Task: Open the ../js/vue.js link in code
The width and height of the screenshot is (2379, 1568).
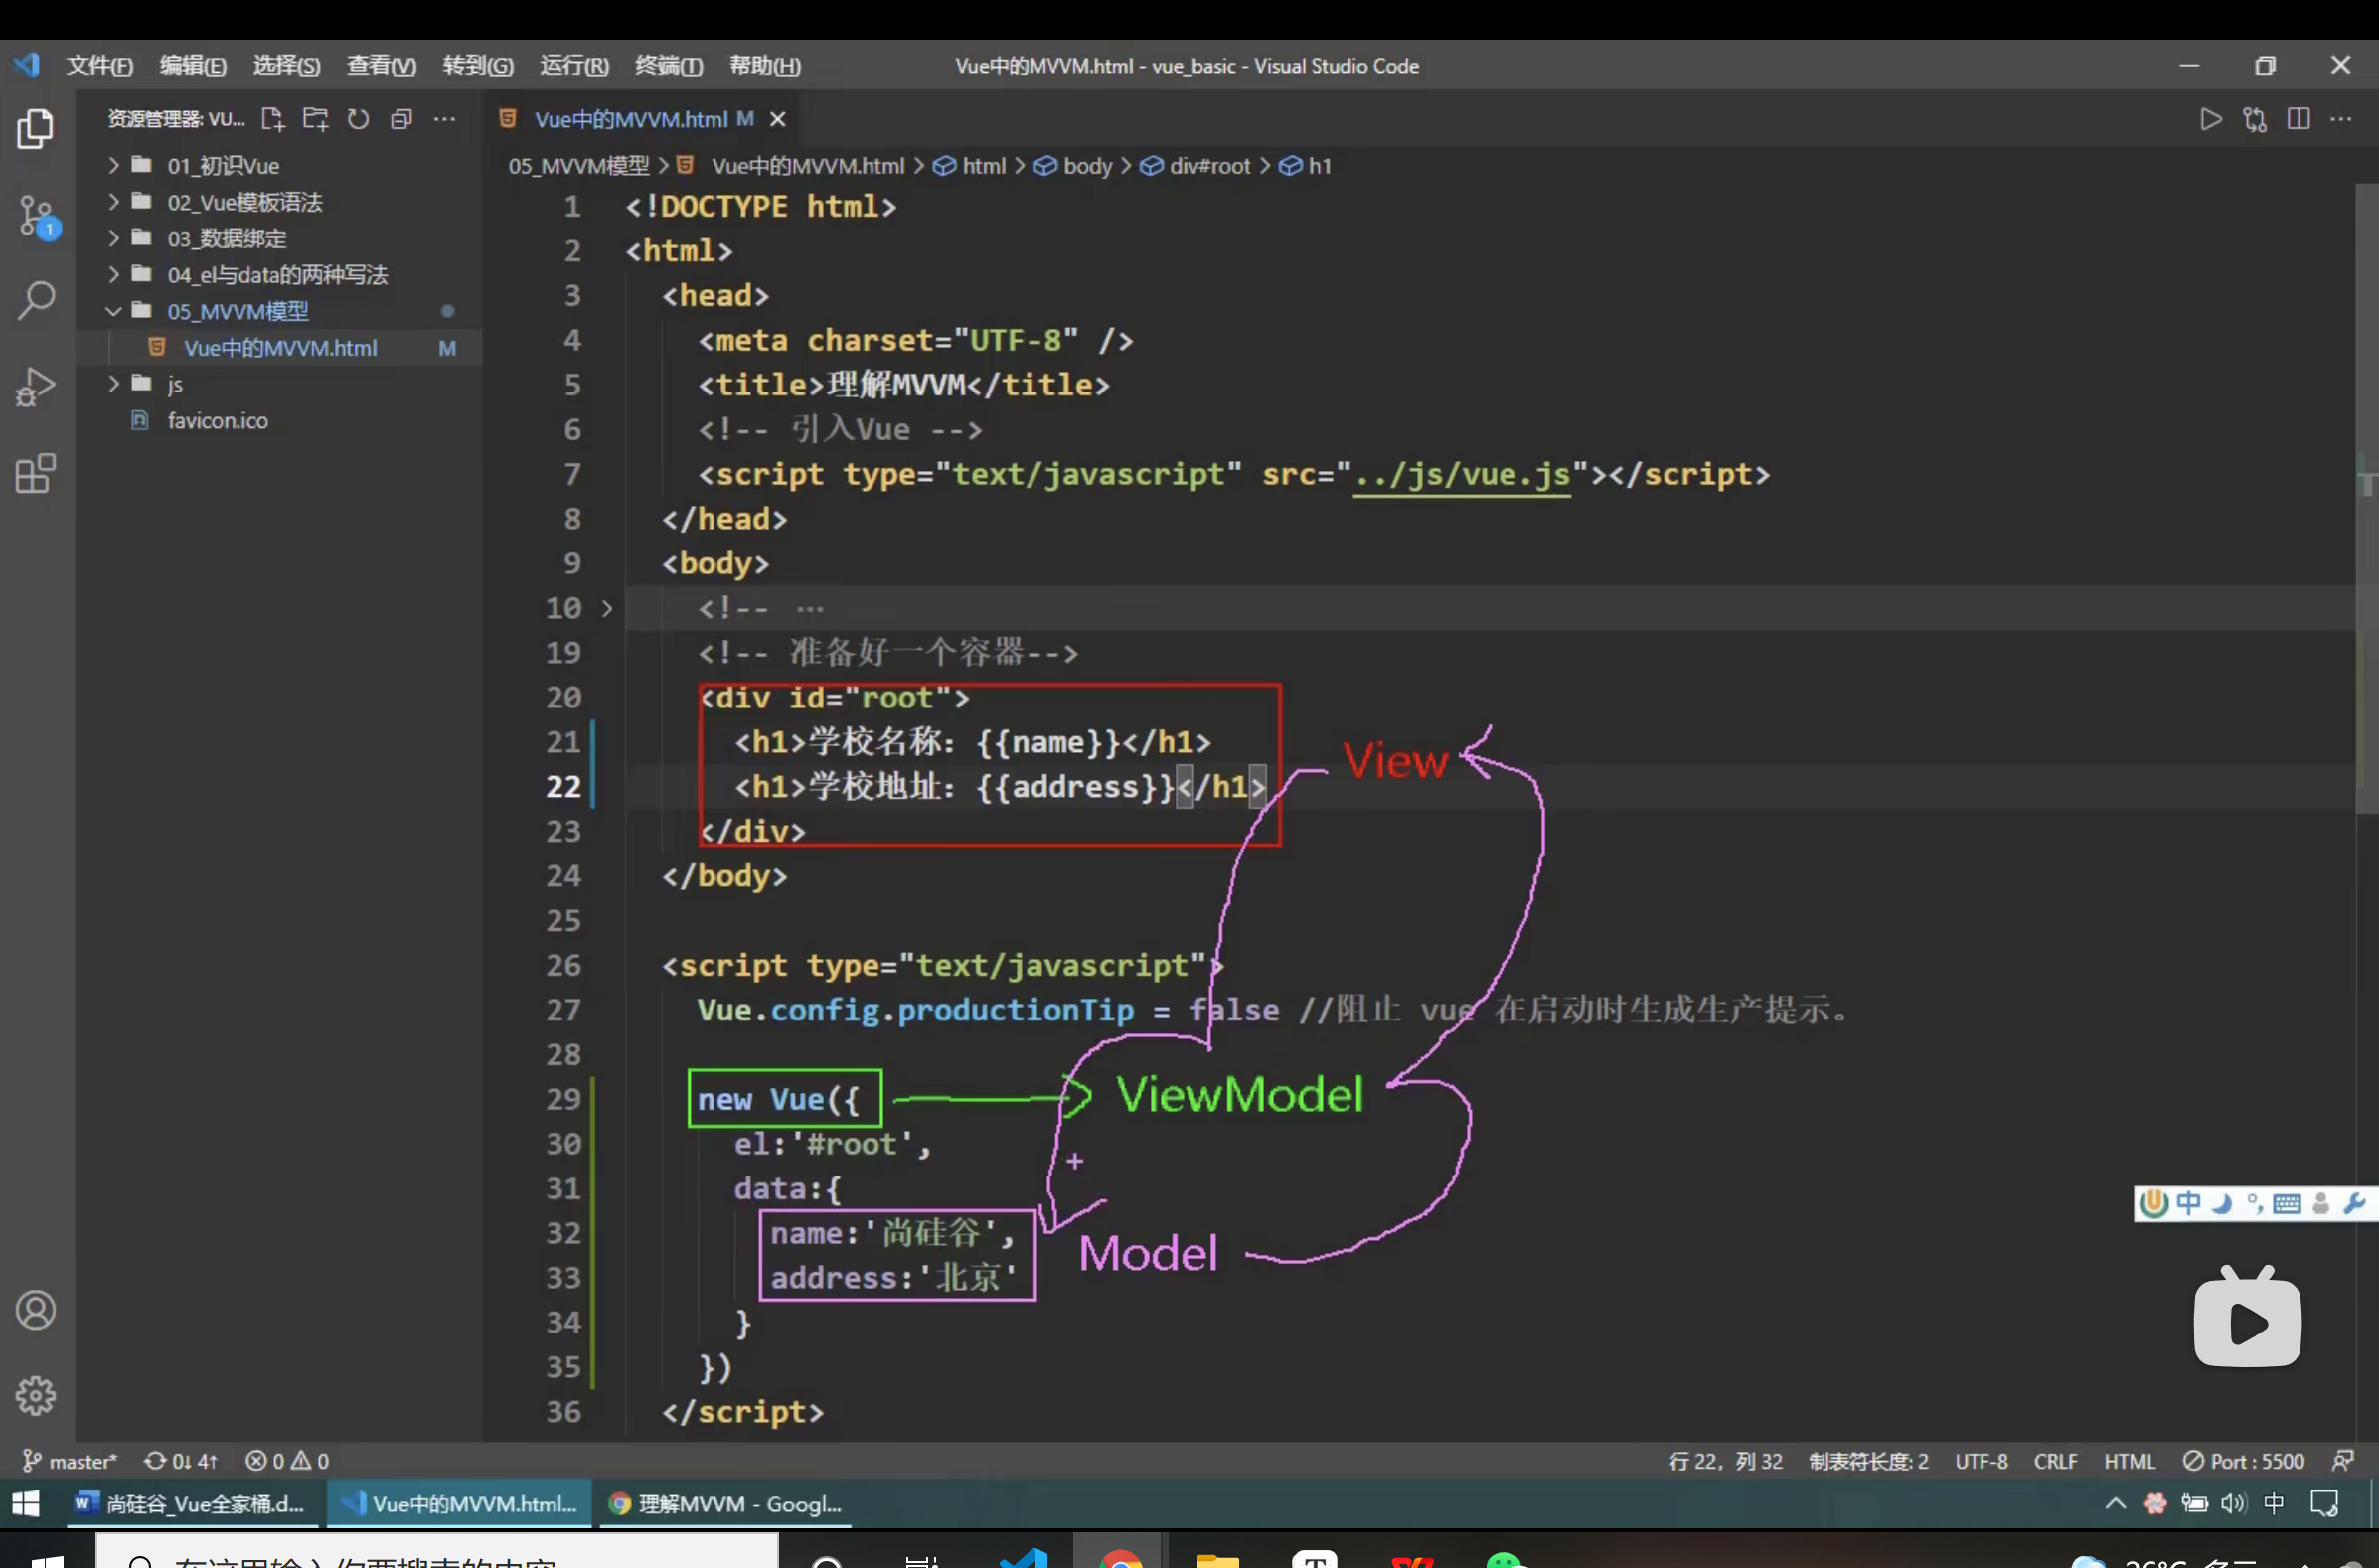Action: point(1461,474)
